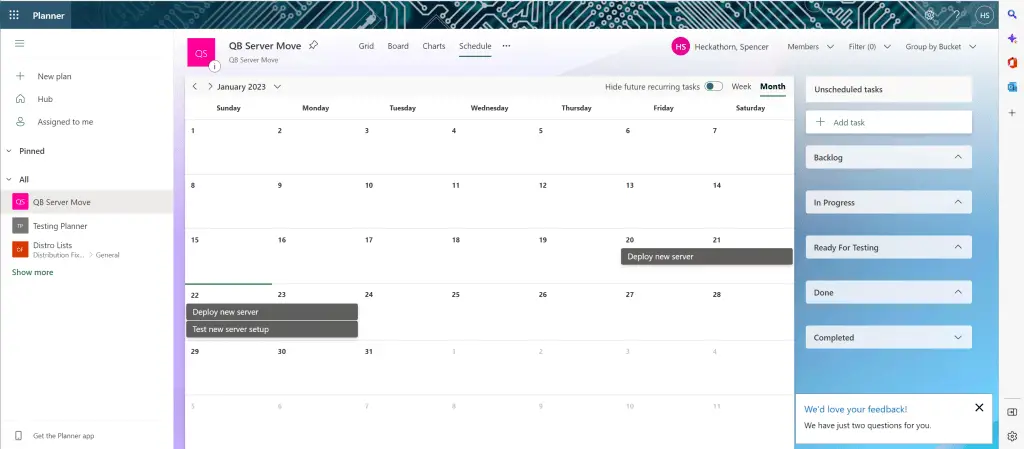Screen dimensions: 1024x449
Task: Go to next month arrow
Action: [x=210, y=86]
